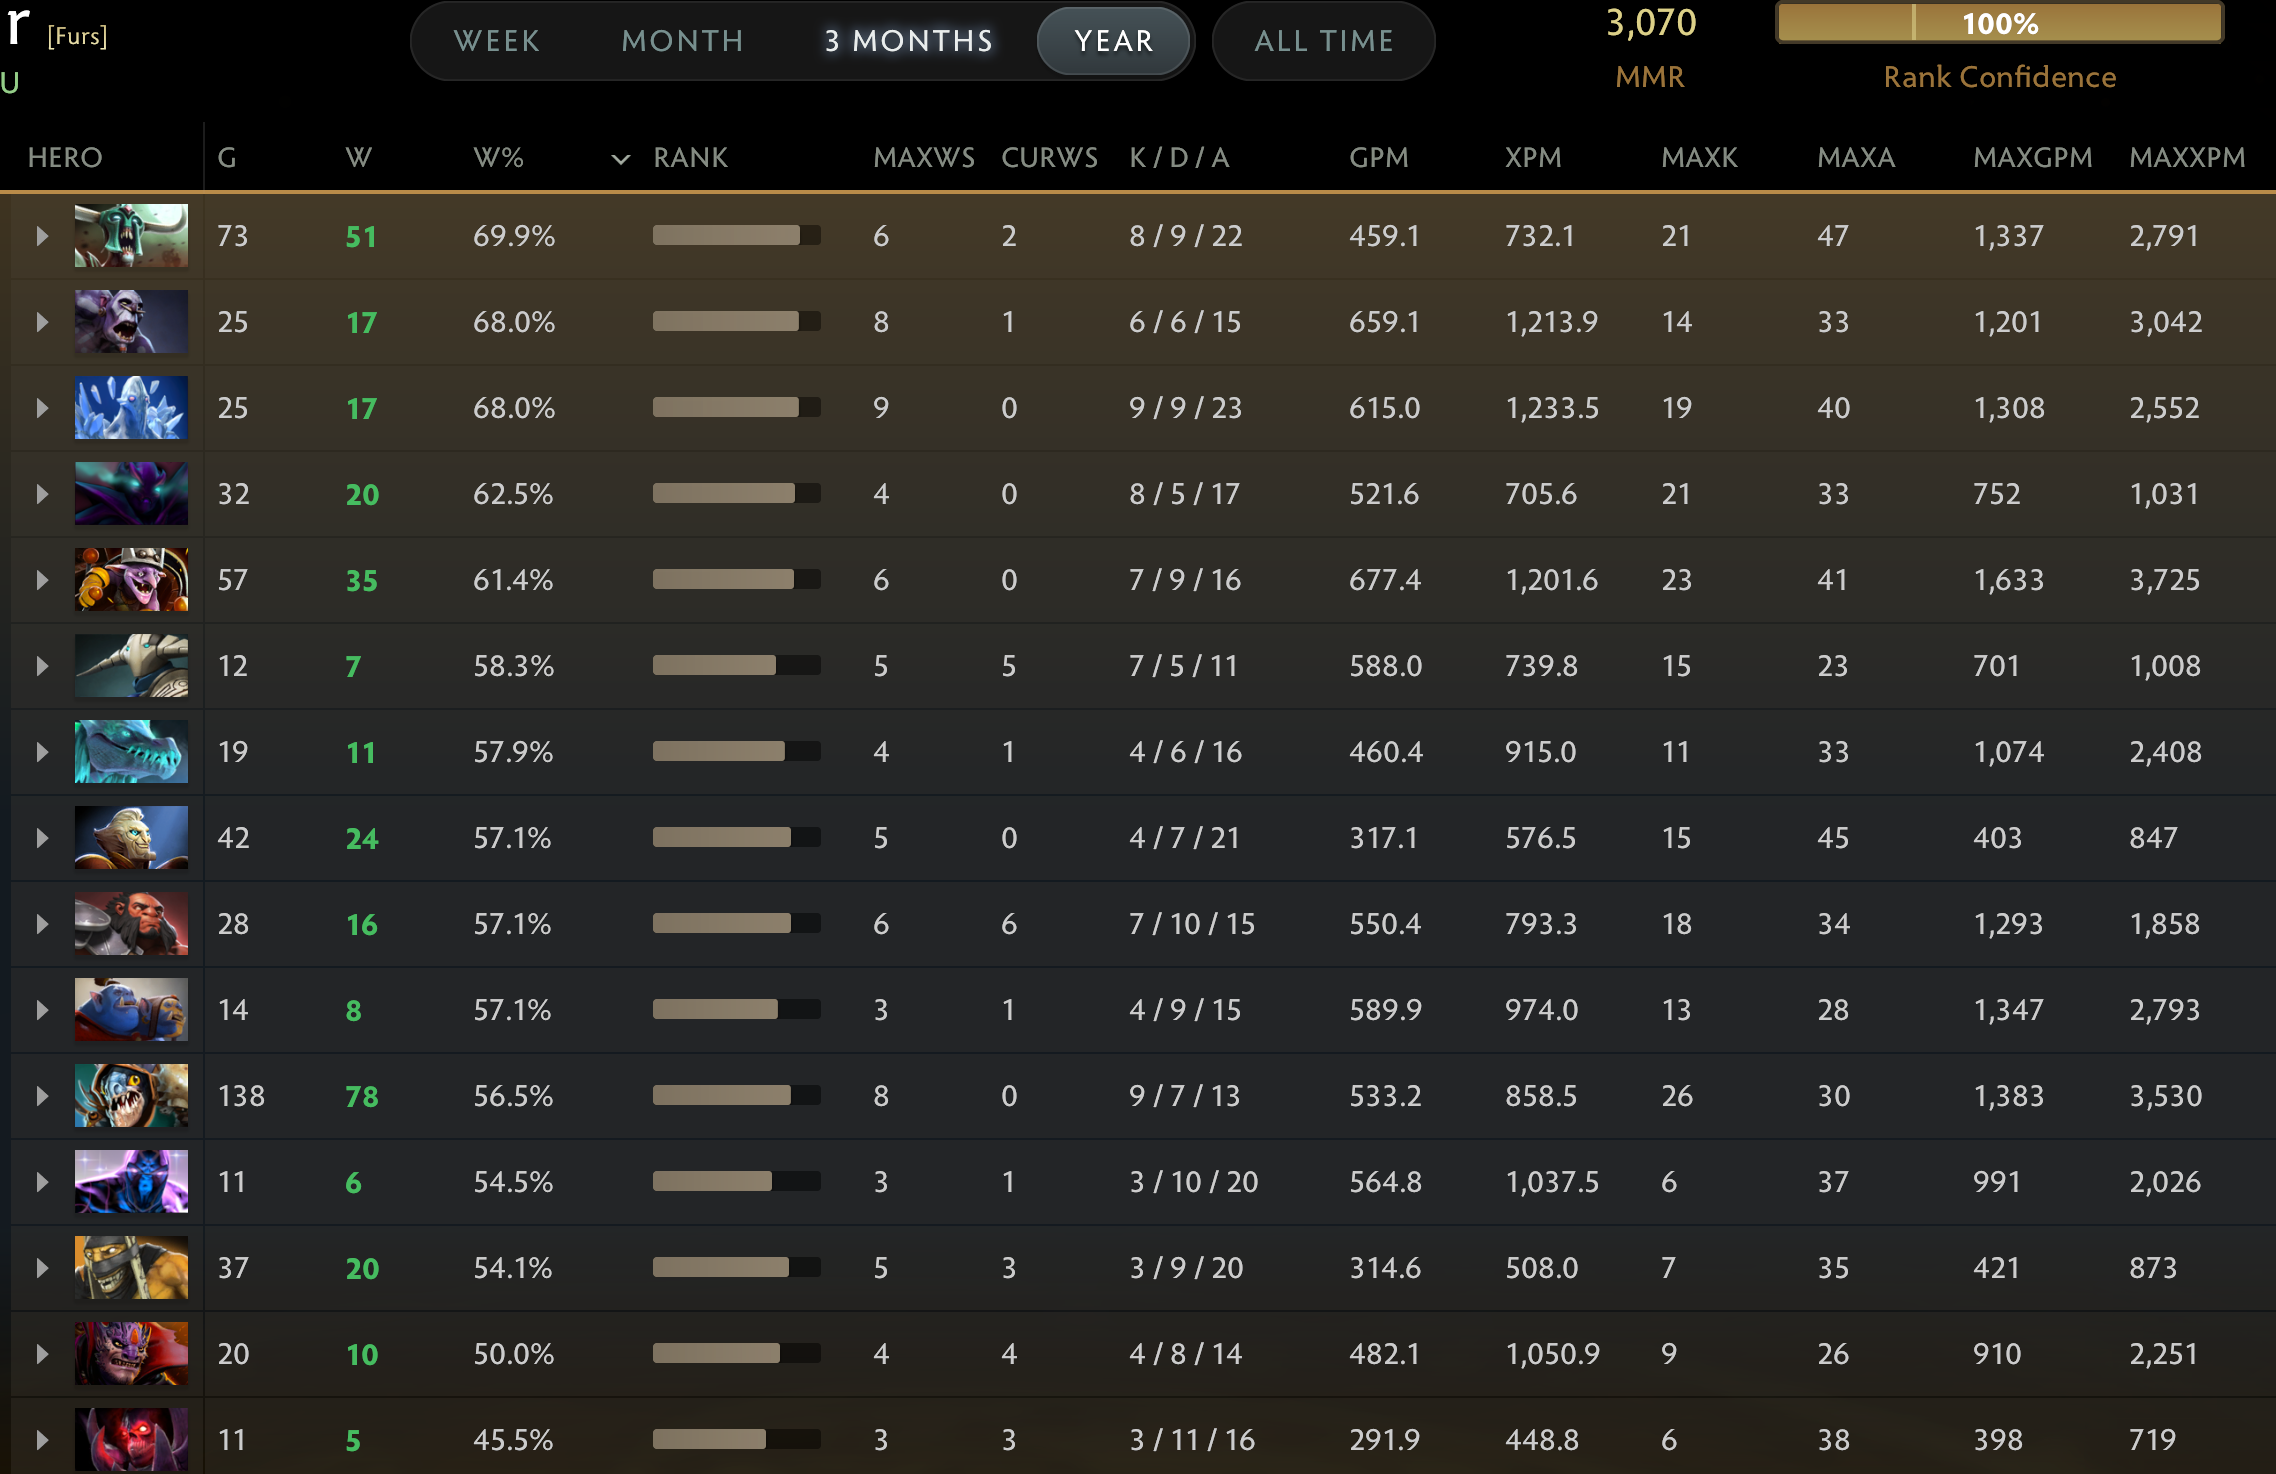Click hero portrait in the 138 games row
2276x1474 pixels.
(x=131, y=1096)
